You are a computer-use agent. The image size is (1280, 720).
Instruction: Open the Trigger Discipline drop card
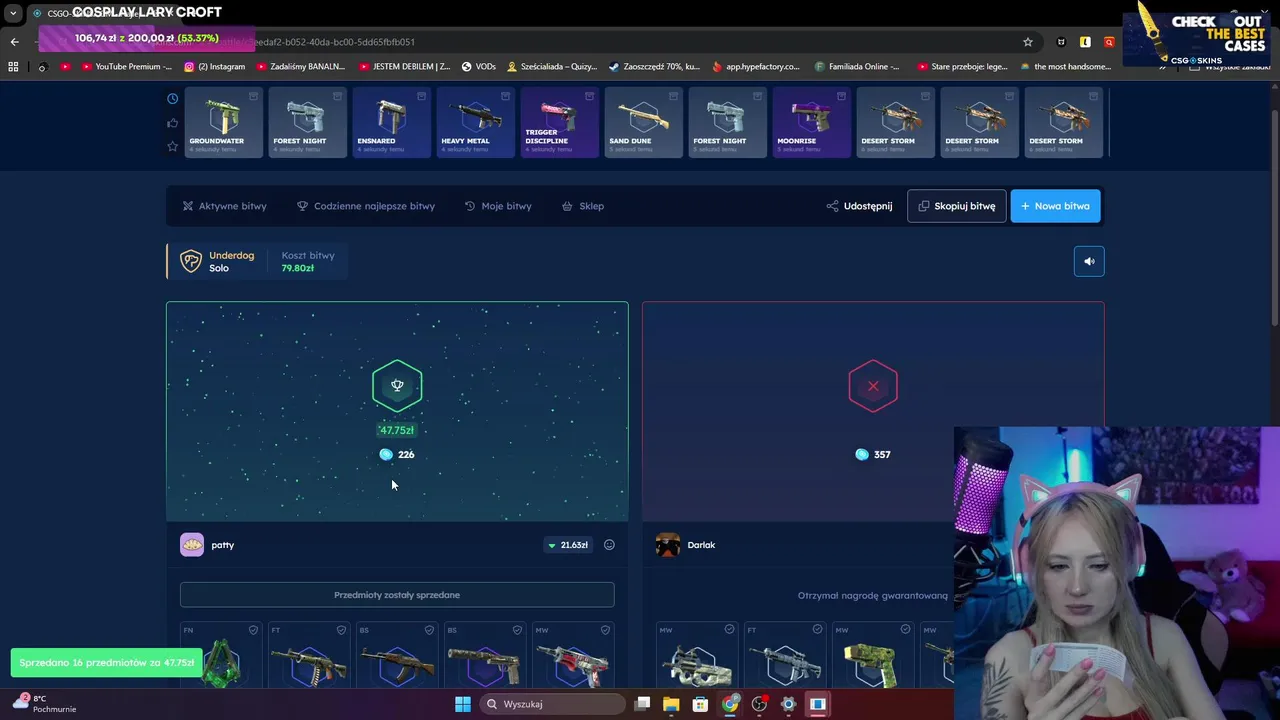click(x=560, y=122)
